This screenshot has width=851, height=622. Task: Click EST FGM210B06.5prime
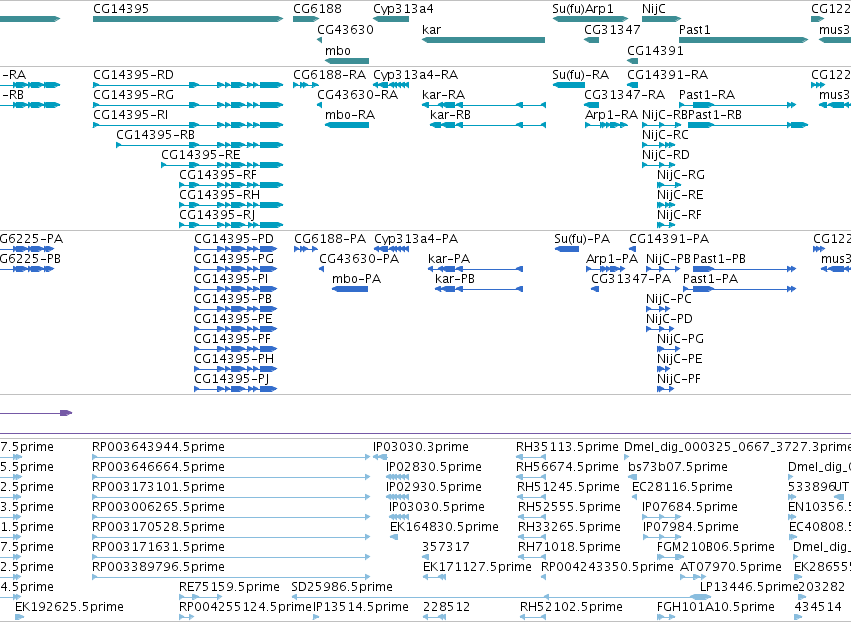tap(715, 547)
